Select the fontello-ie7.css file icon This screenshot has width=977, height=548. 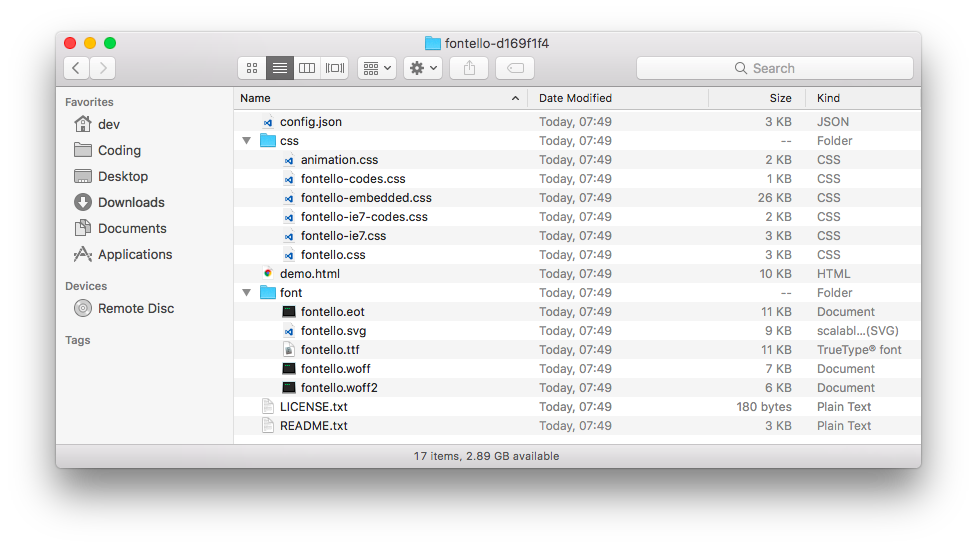(288, 236)
